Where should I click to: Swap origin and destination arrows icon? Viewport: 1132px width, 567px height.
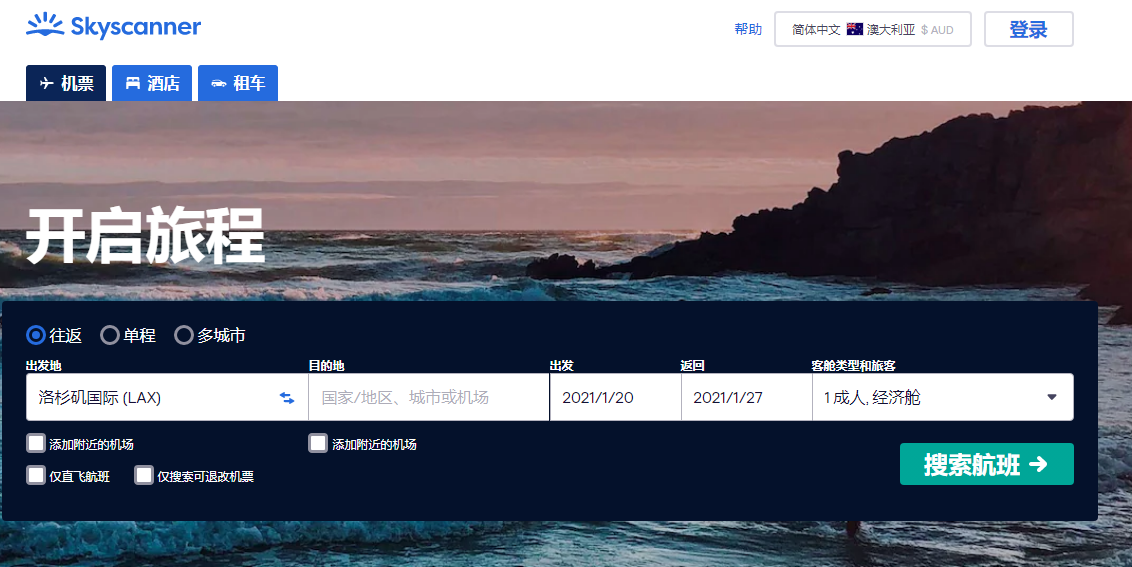click(287, 398)
